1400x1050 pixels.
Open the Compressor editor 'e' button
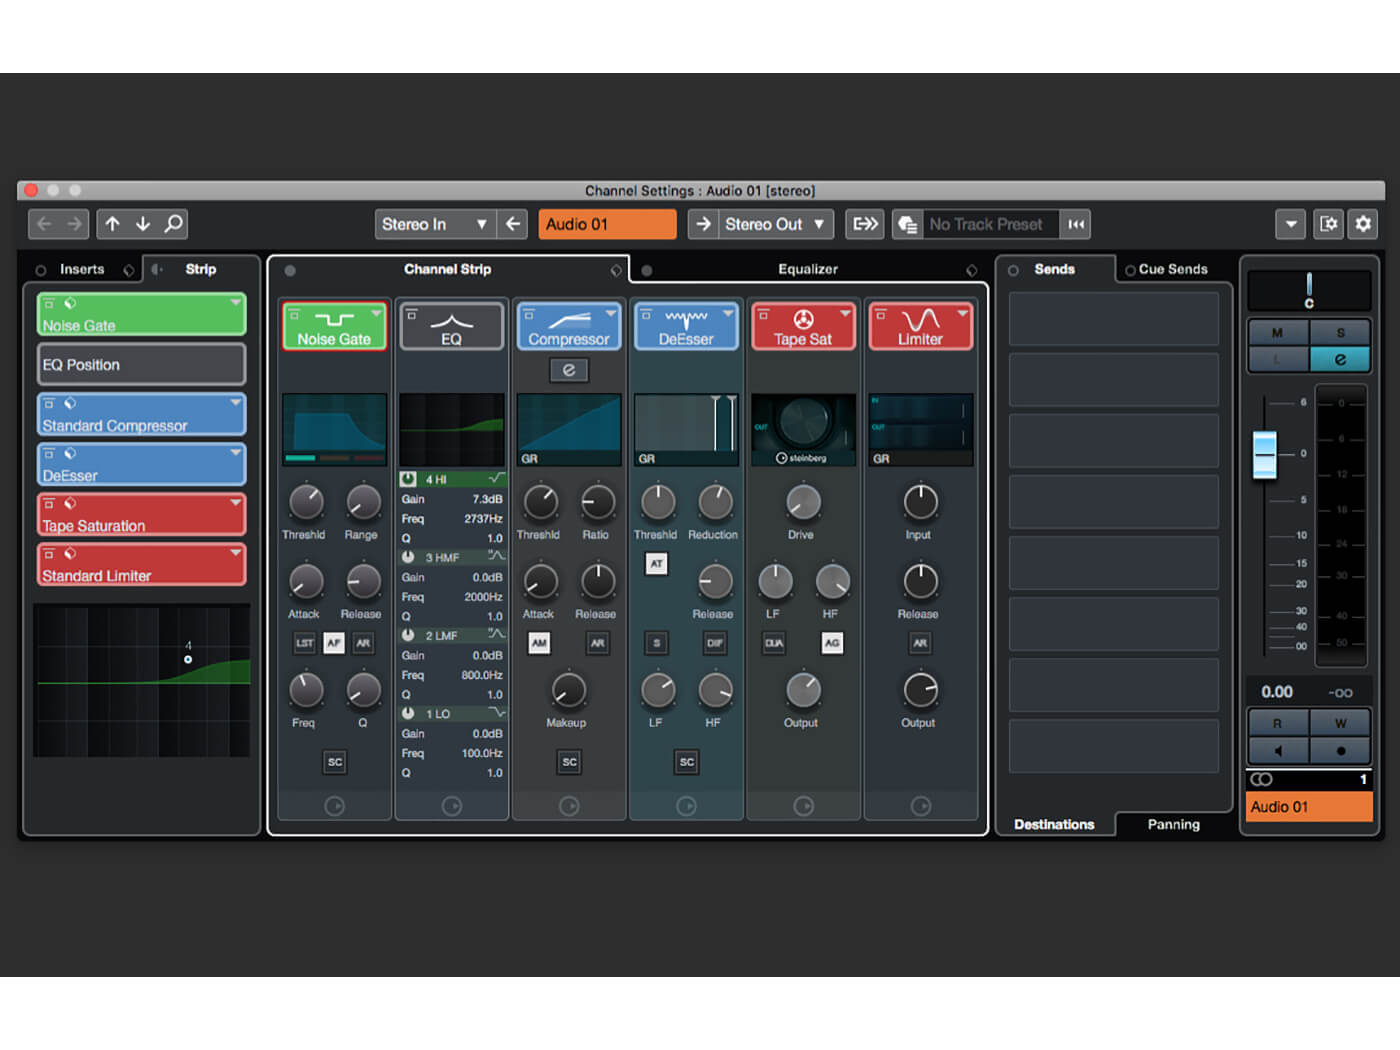click(x=569, y=370)
